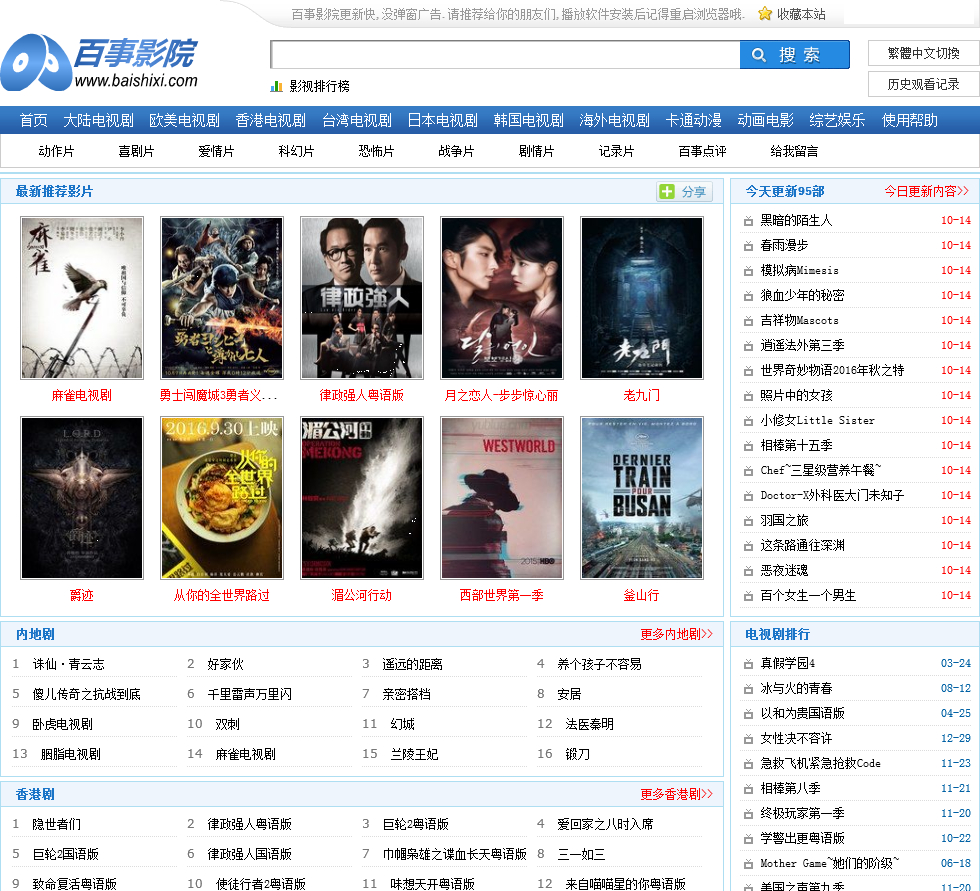
Task: Open 历史观看记录 viewing history
Action: [x=923, y=84]
